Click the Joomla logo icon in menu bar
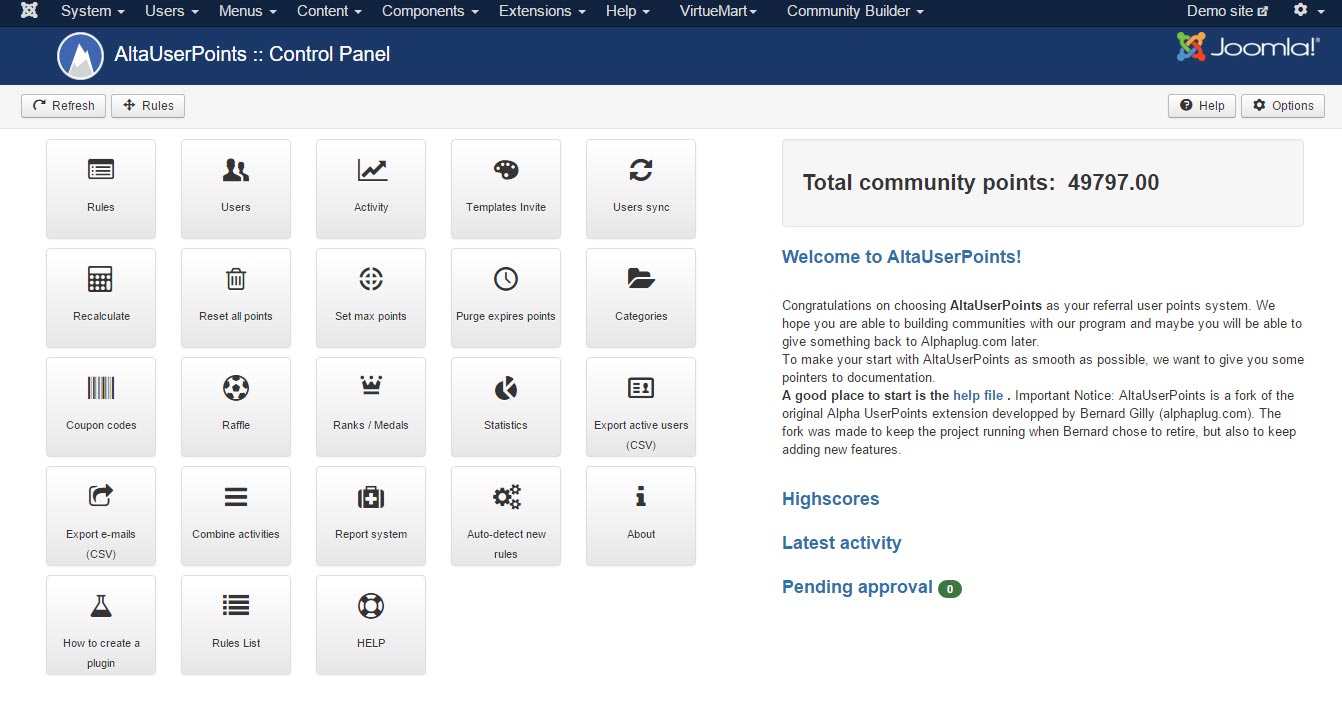The width and height of the screenshot is (1342, 720). (x=30, y=11)
